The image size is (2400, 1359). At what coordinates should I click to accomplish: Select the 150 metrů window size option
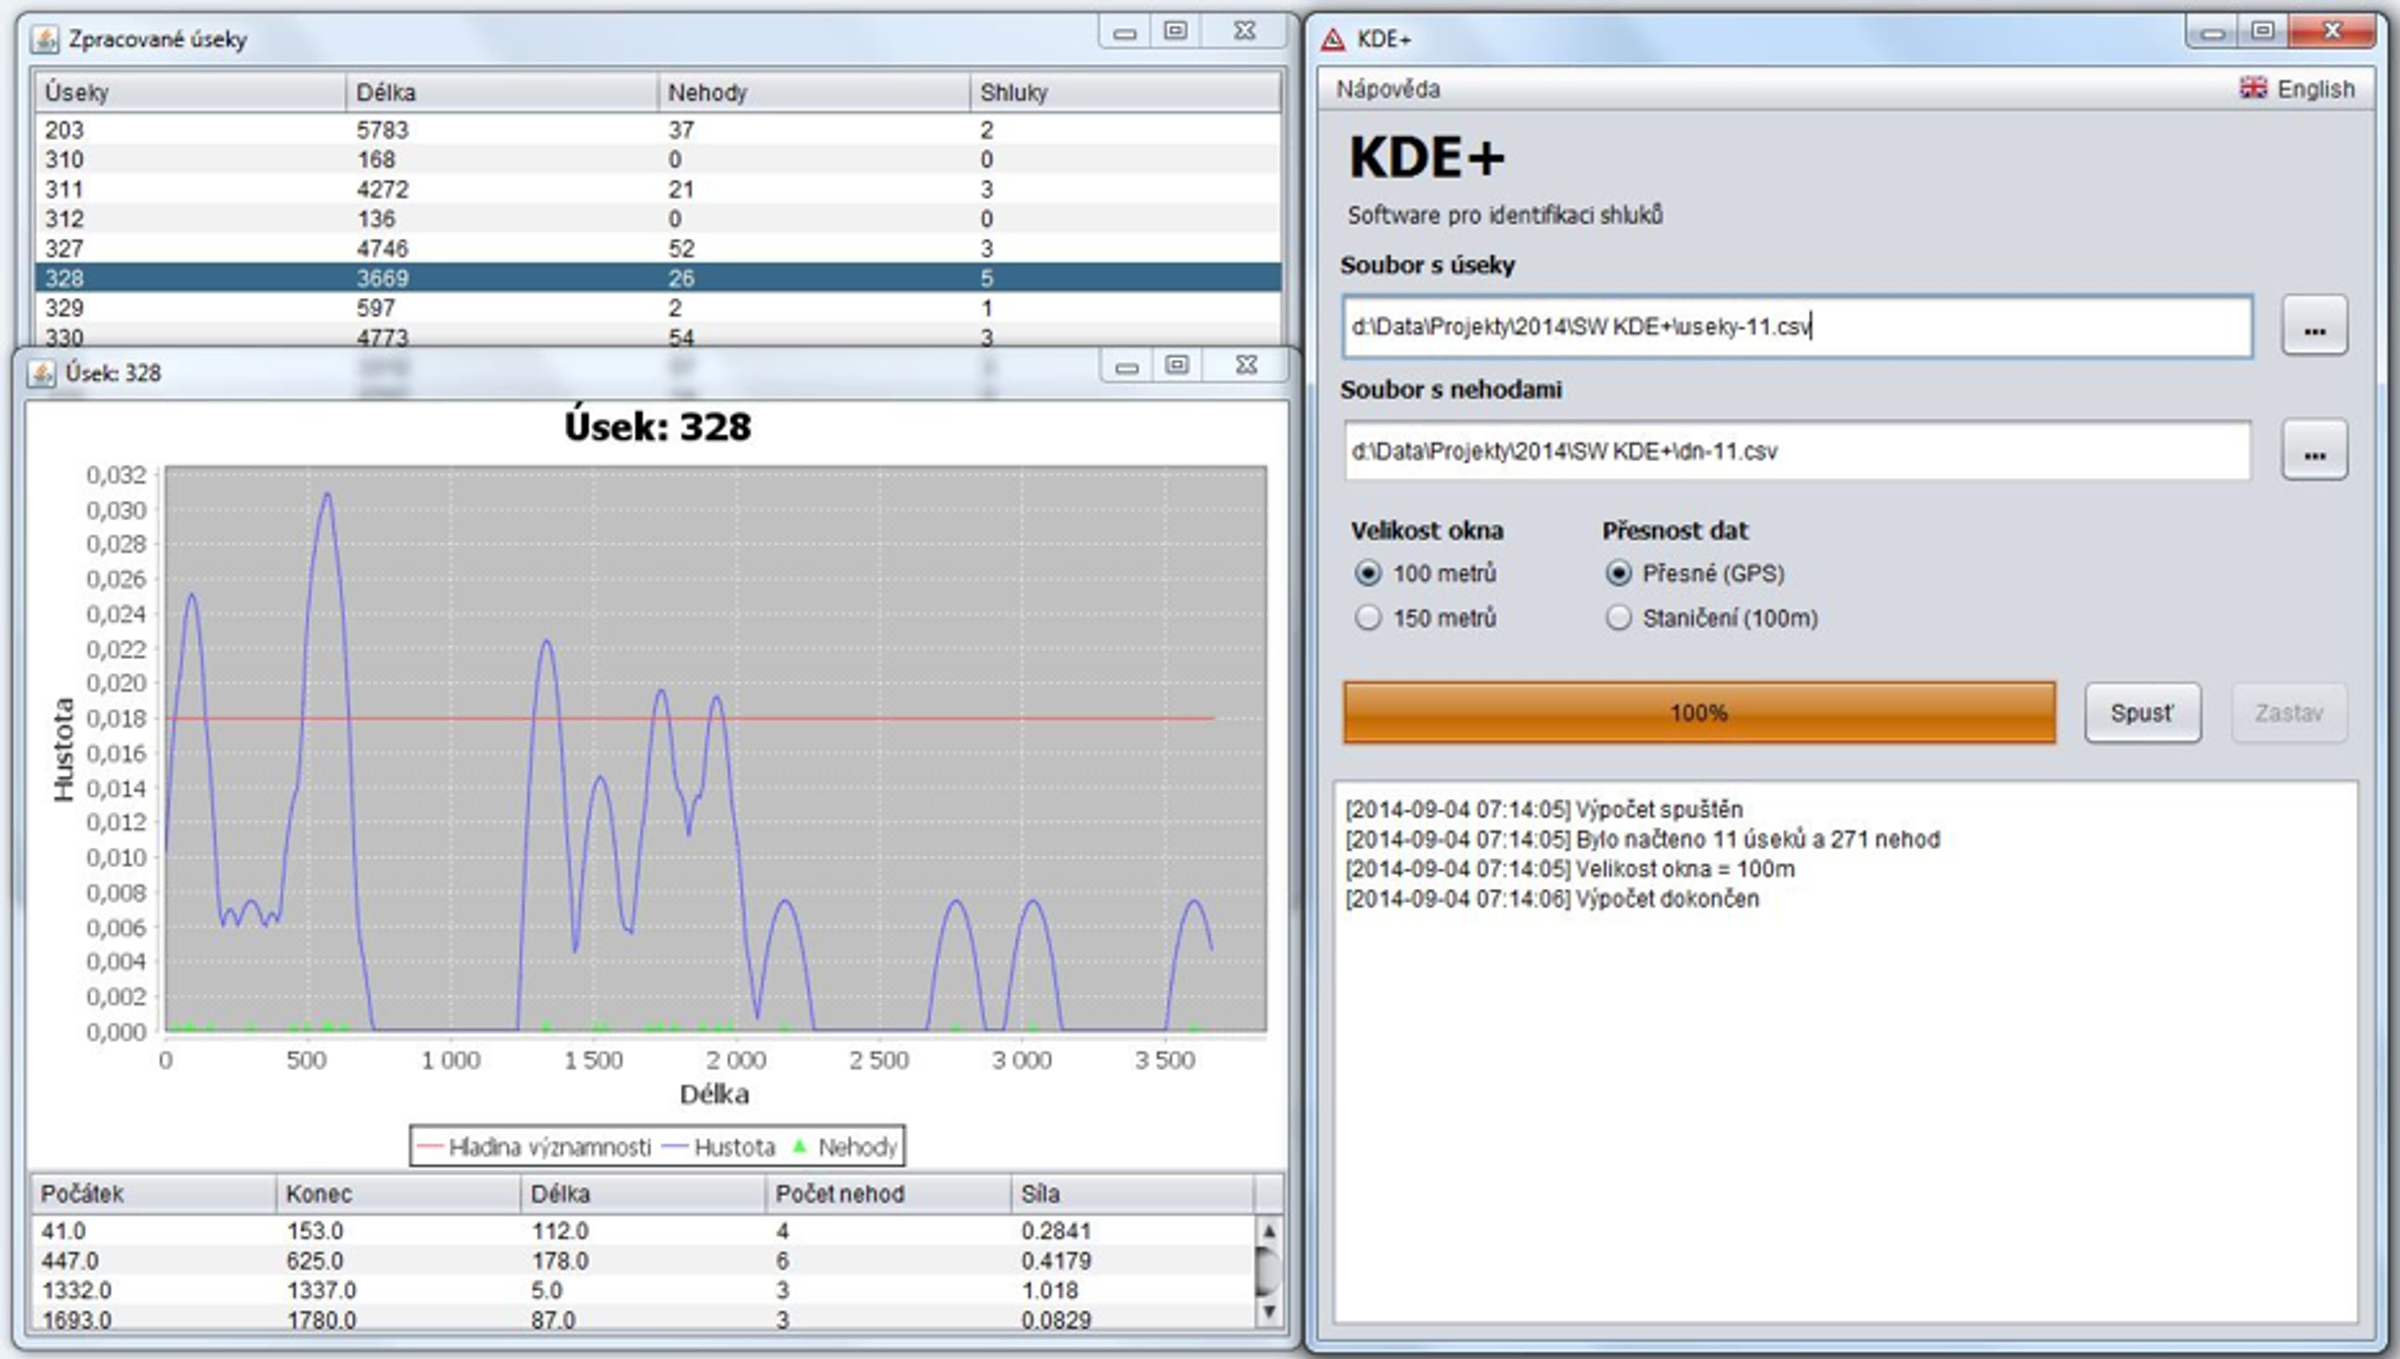pos(1366,619)
